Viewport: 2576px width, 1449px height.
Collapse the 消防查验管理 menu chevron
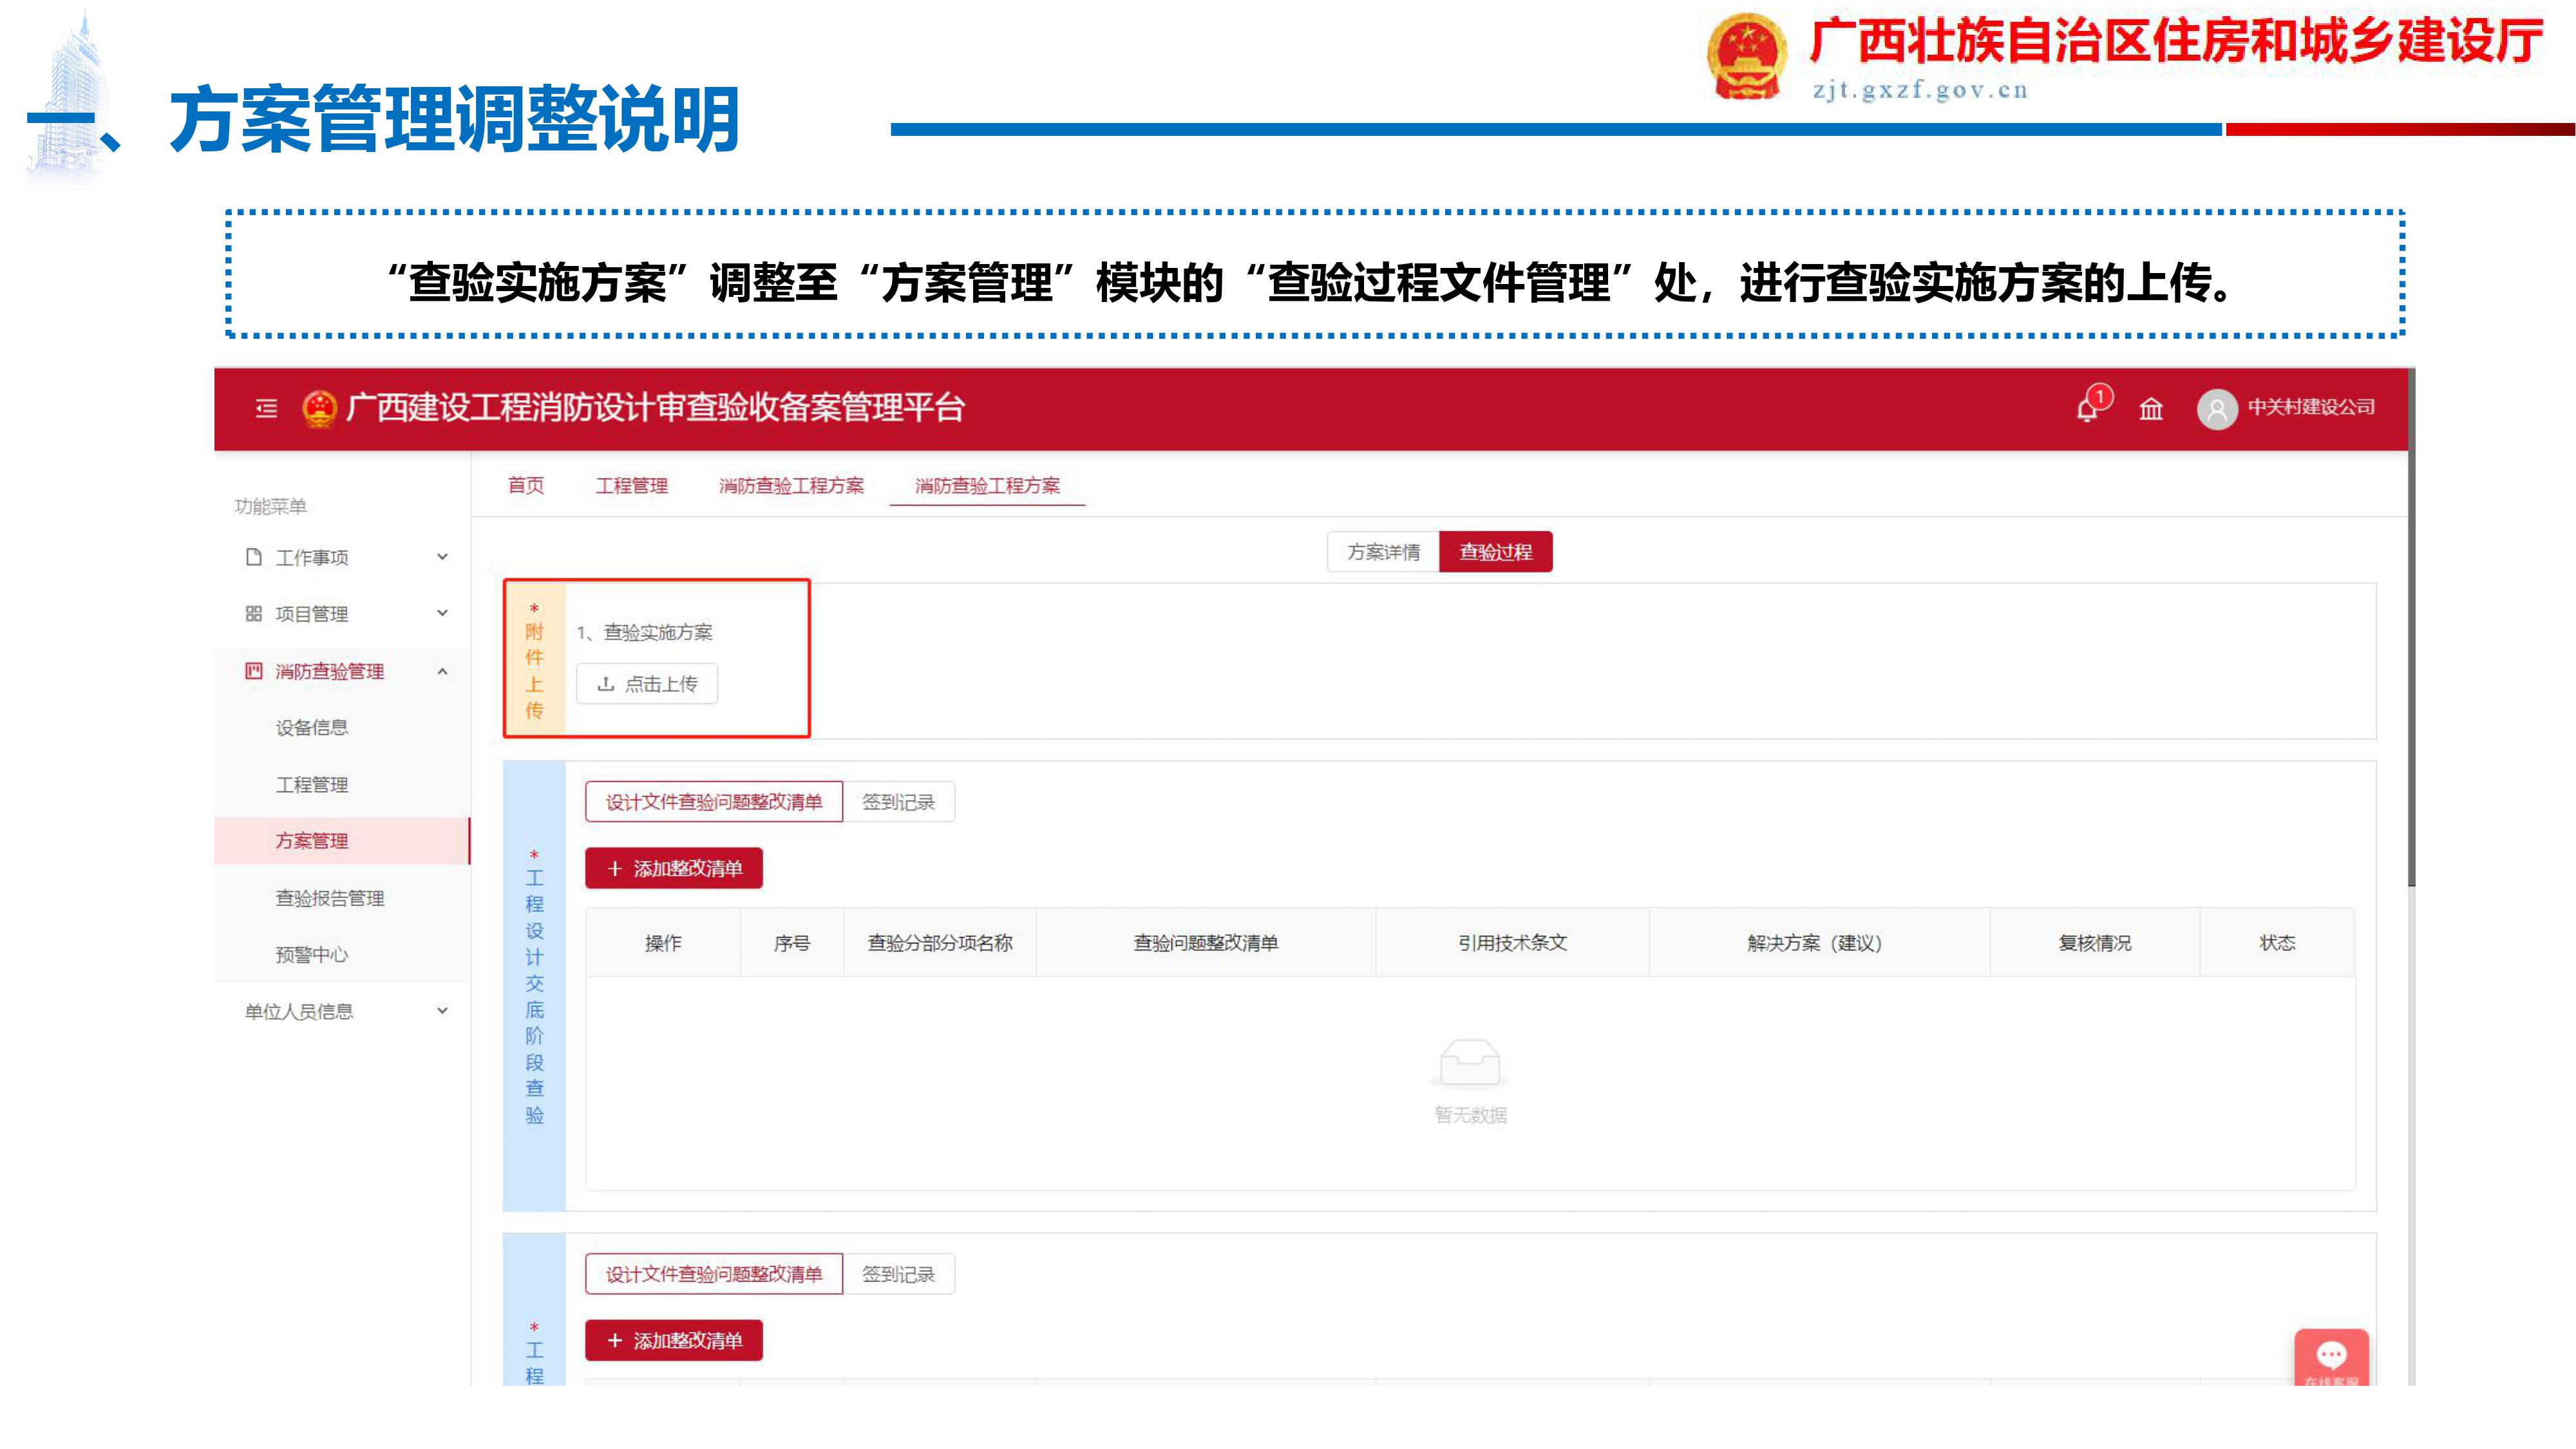click(x=442, y=671)
